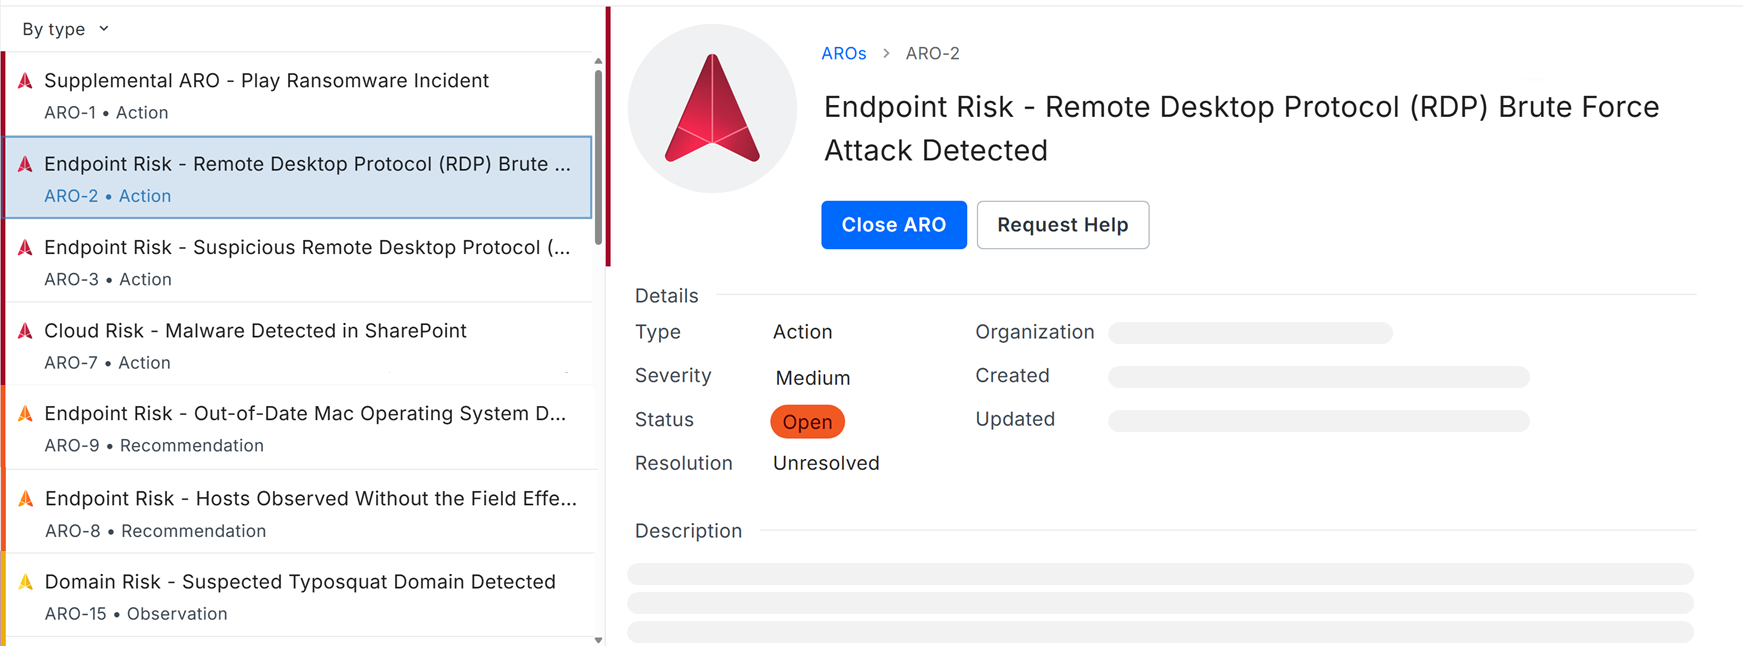Click the ARO-2 RDP Brute Force severity icon
The image size is (1745, 646).
point(26,164)
